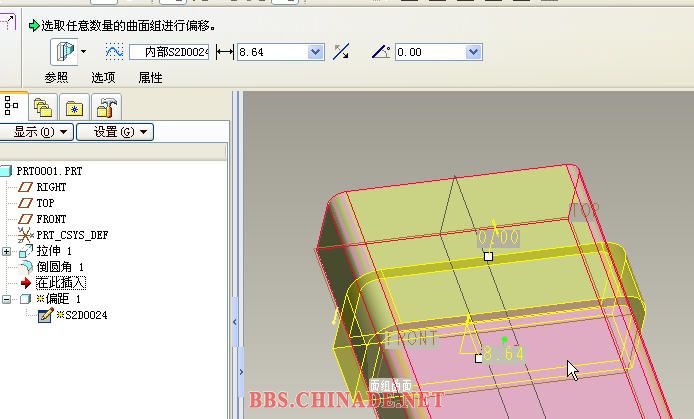
Task: Select the S2D0024 sketch in model tree
Action: (86, 315)
